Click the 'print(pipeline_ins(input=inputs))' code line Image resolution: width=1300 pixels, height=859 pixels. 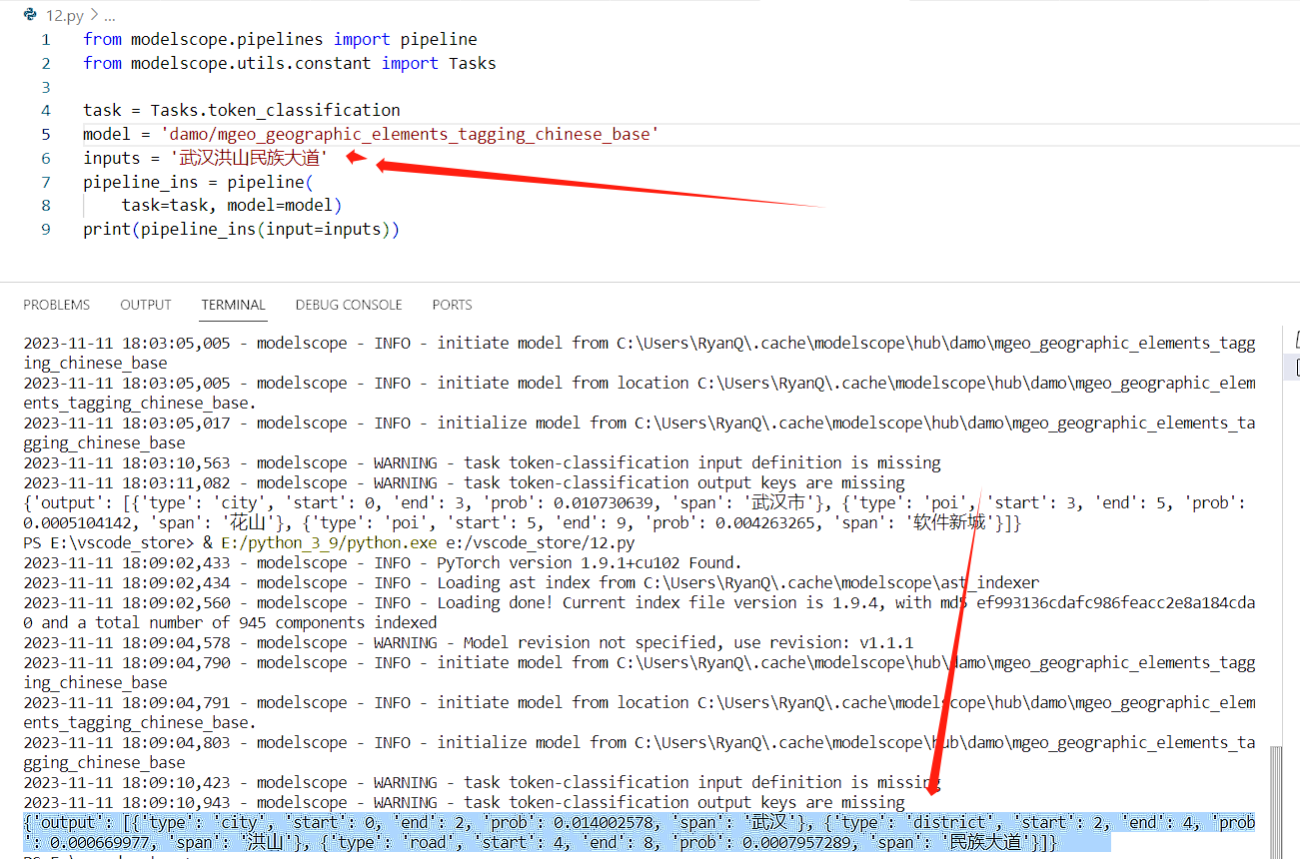241,230
